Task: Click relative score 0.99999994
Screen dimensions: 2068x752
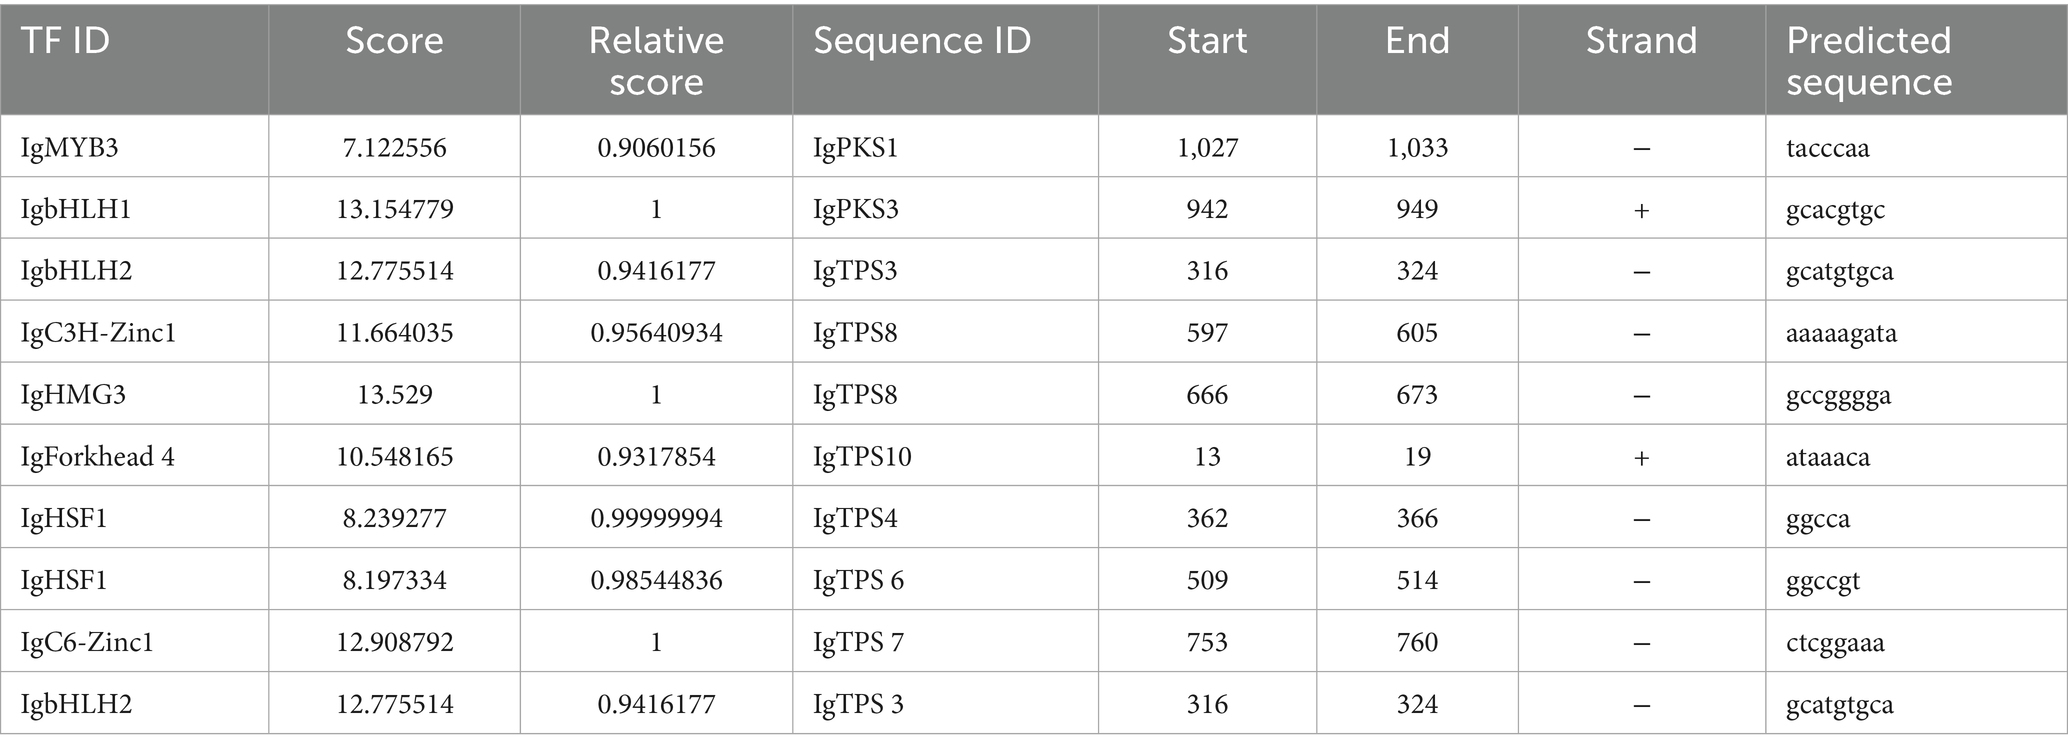Action: [656, 519]
